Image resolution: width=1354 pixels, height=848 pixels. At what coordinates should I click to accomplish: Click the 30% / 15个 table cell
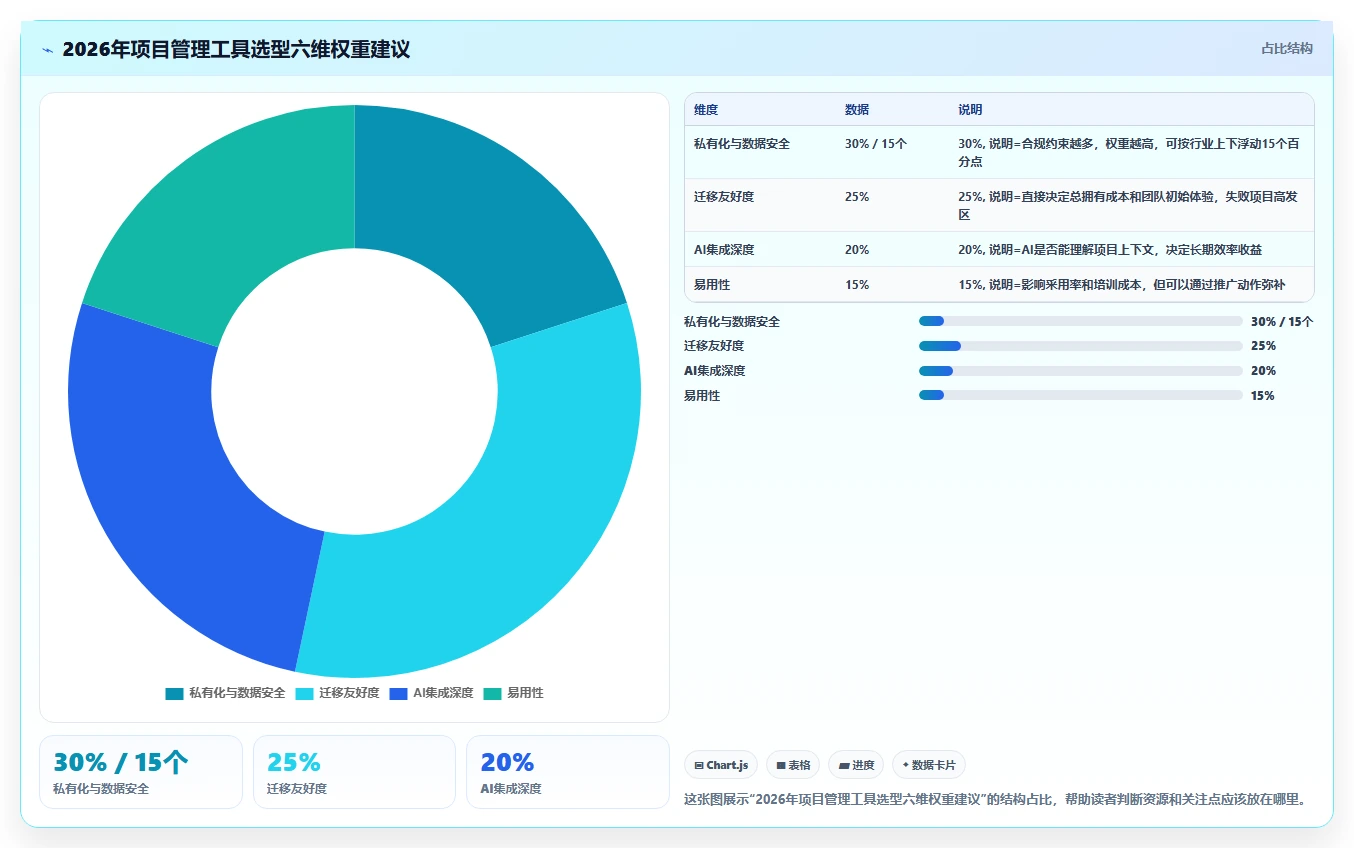(x=876, y=144)
